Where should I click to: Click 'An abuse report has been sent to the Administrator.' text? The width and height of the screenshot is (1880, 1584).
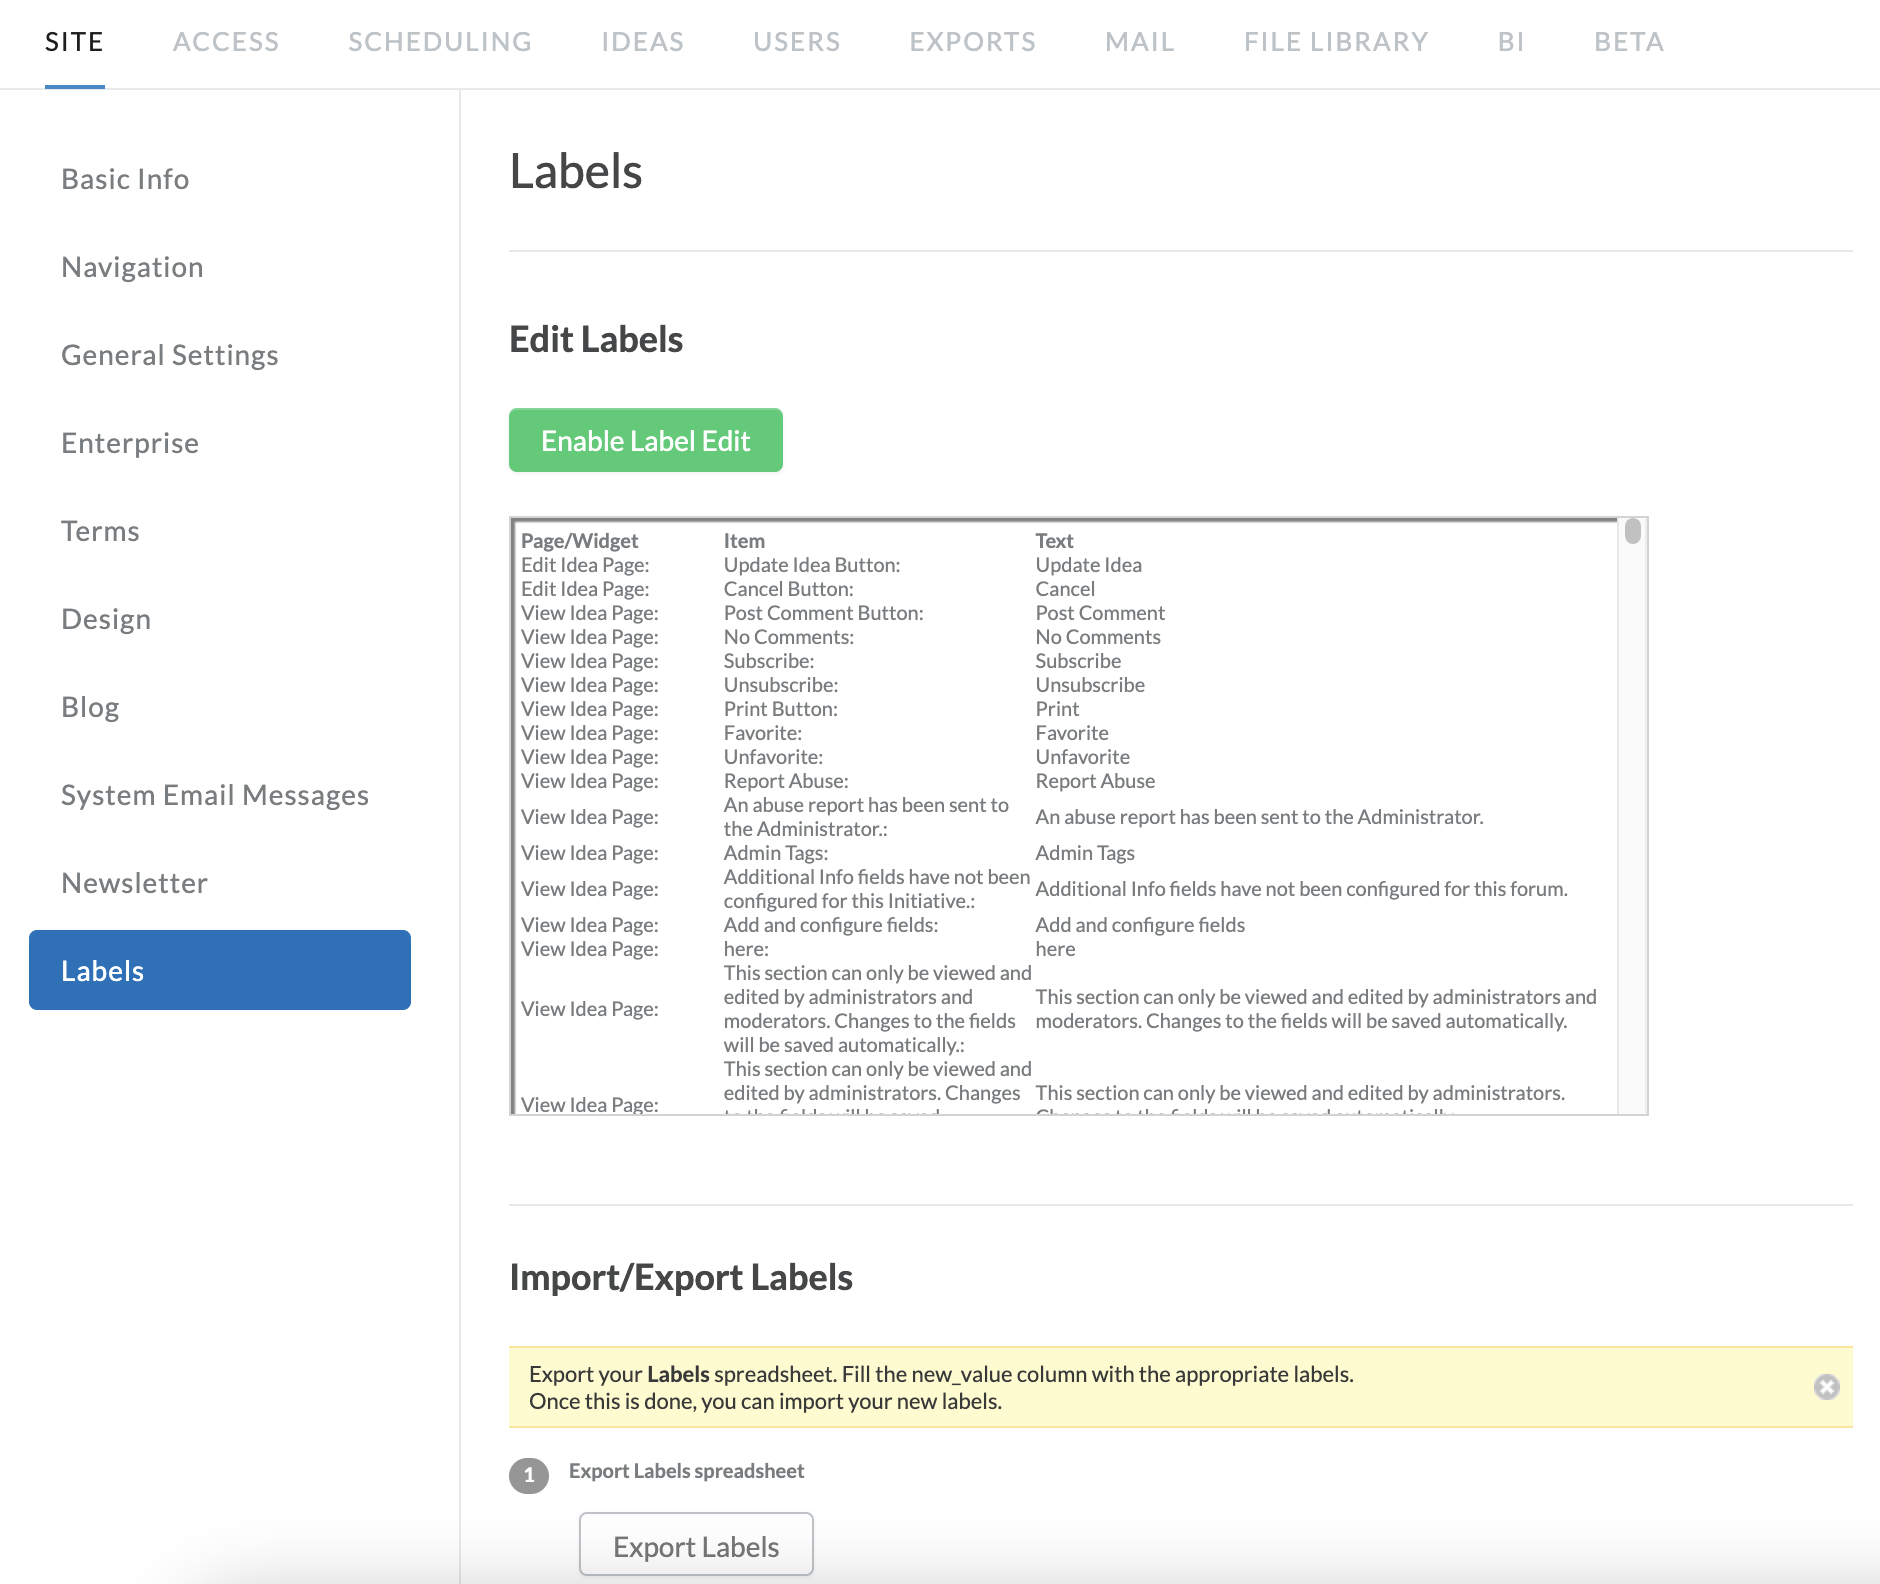[x=1259, y=817]
